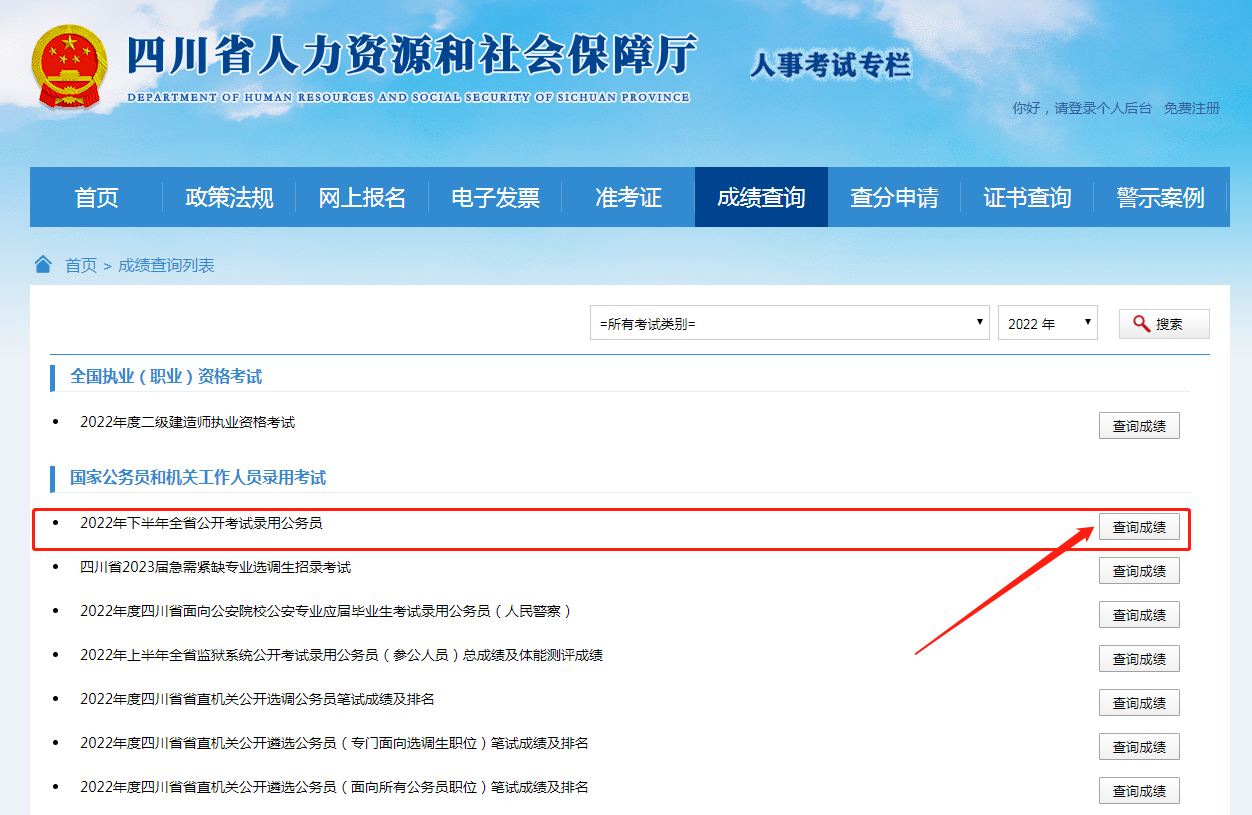The image size is (1252, 815).
Task: Query scores for 二级建造师执业资格考试
Action: 1139,426
